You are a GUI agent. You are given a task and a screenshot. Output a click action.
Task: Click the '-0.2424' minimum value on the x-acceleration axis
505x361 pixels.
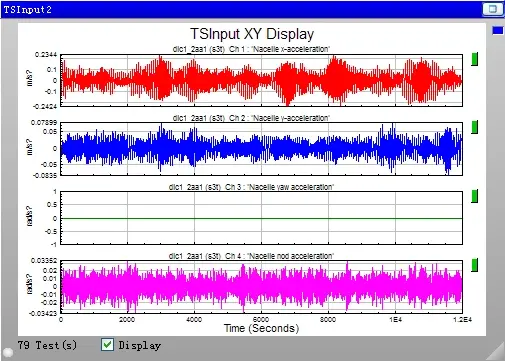45,106
